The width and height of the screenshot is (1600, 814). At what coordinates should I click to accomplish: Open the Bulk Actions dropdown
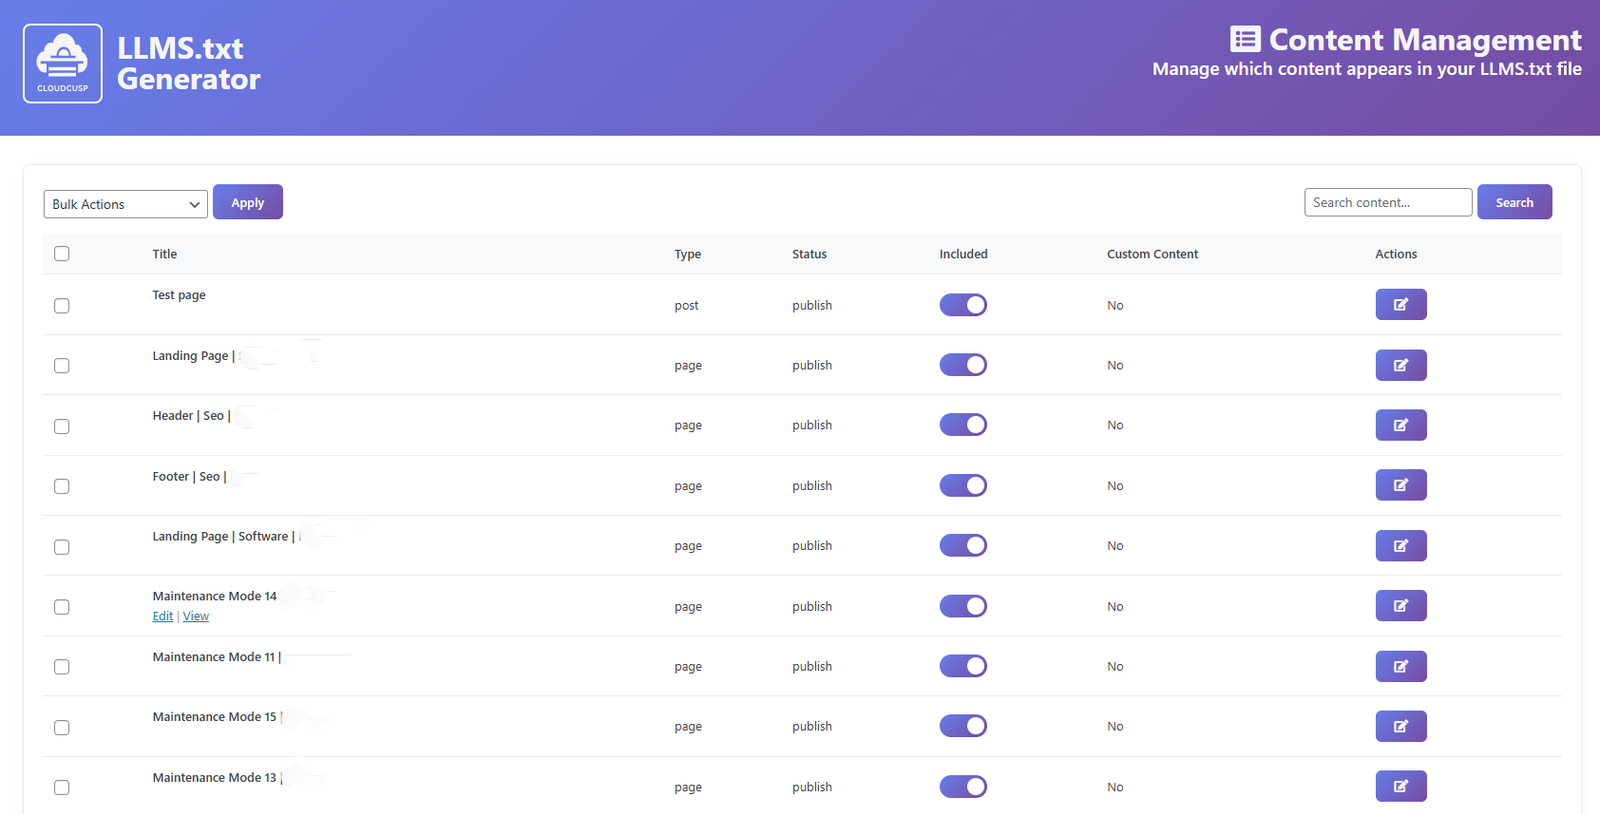pos(126,204)
